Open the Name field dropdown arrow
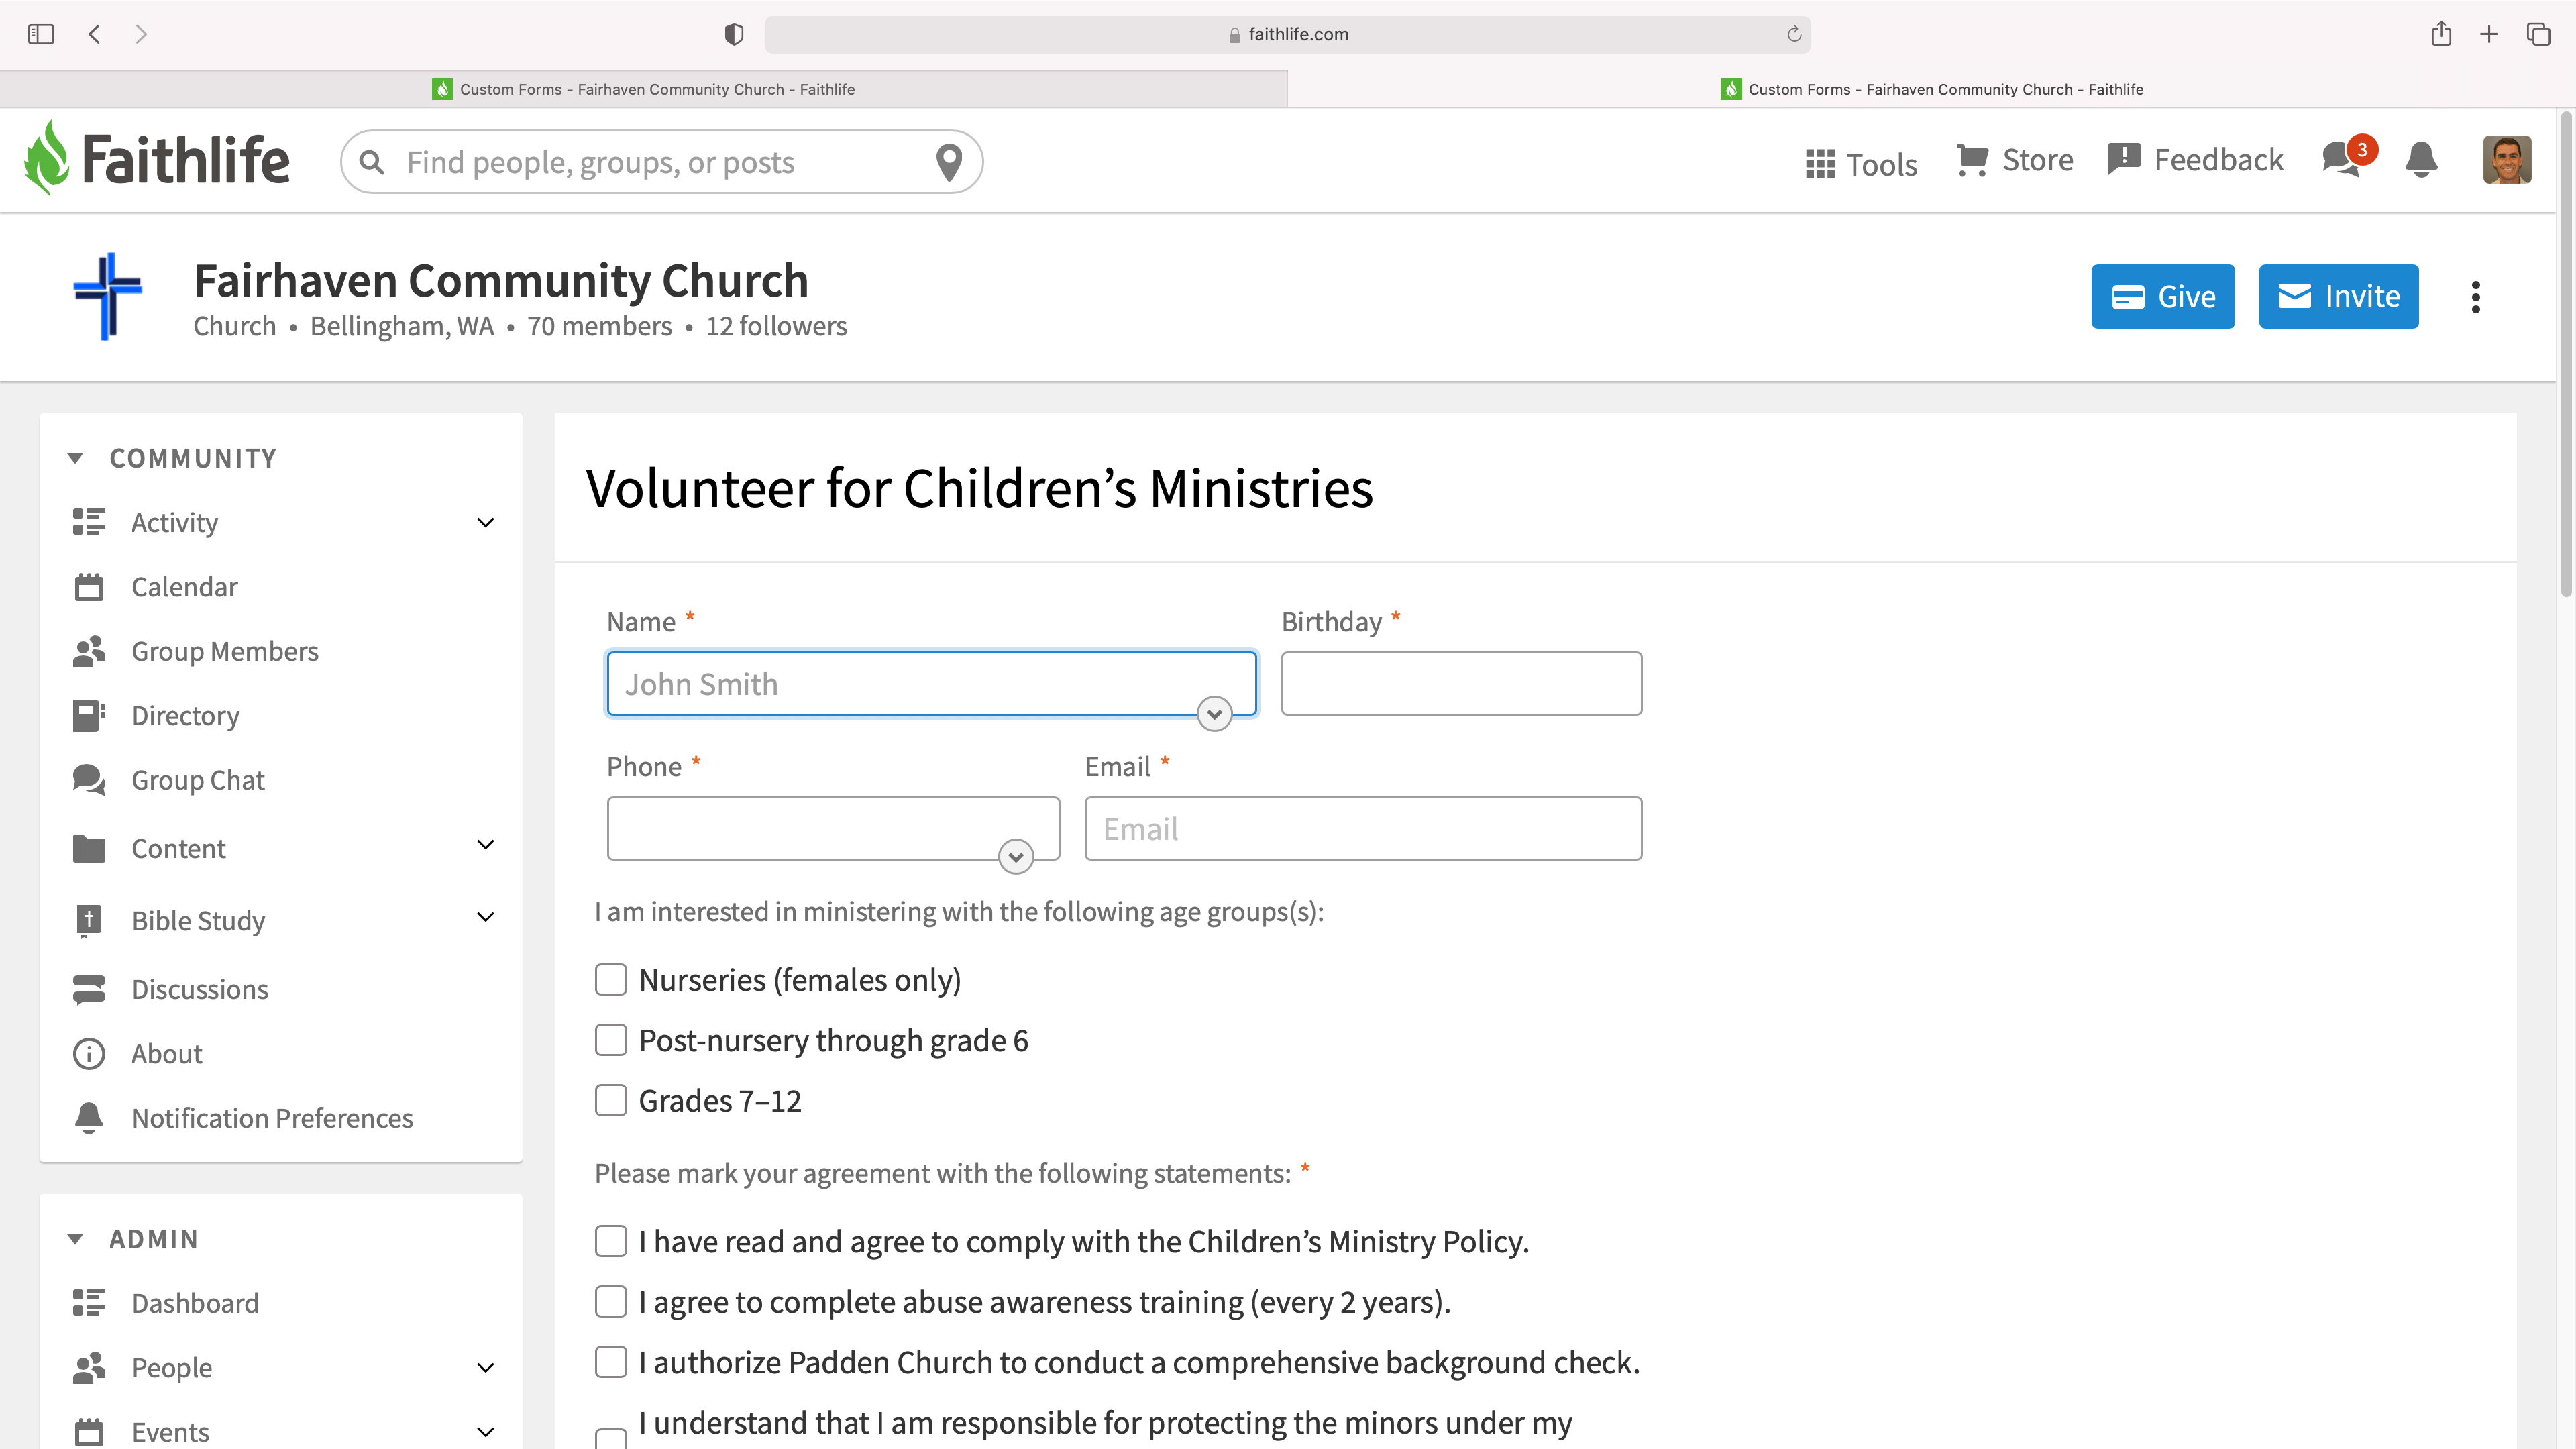2576x1449 pixels. (x=1215, y=714)
